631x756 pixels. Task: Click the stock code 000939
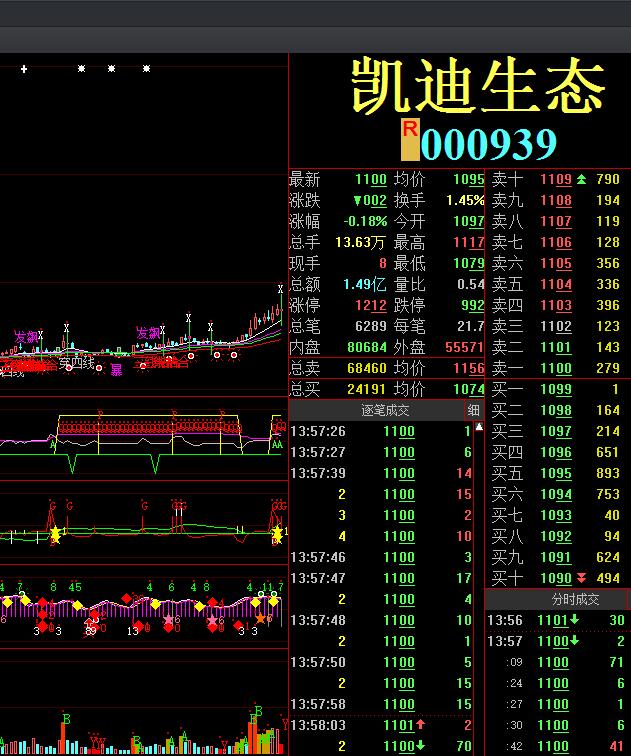pos(489,144)
